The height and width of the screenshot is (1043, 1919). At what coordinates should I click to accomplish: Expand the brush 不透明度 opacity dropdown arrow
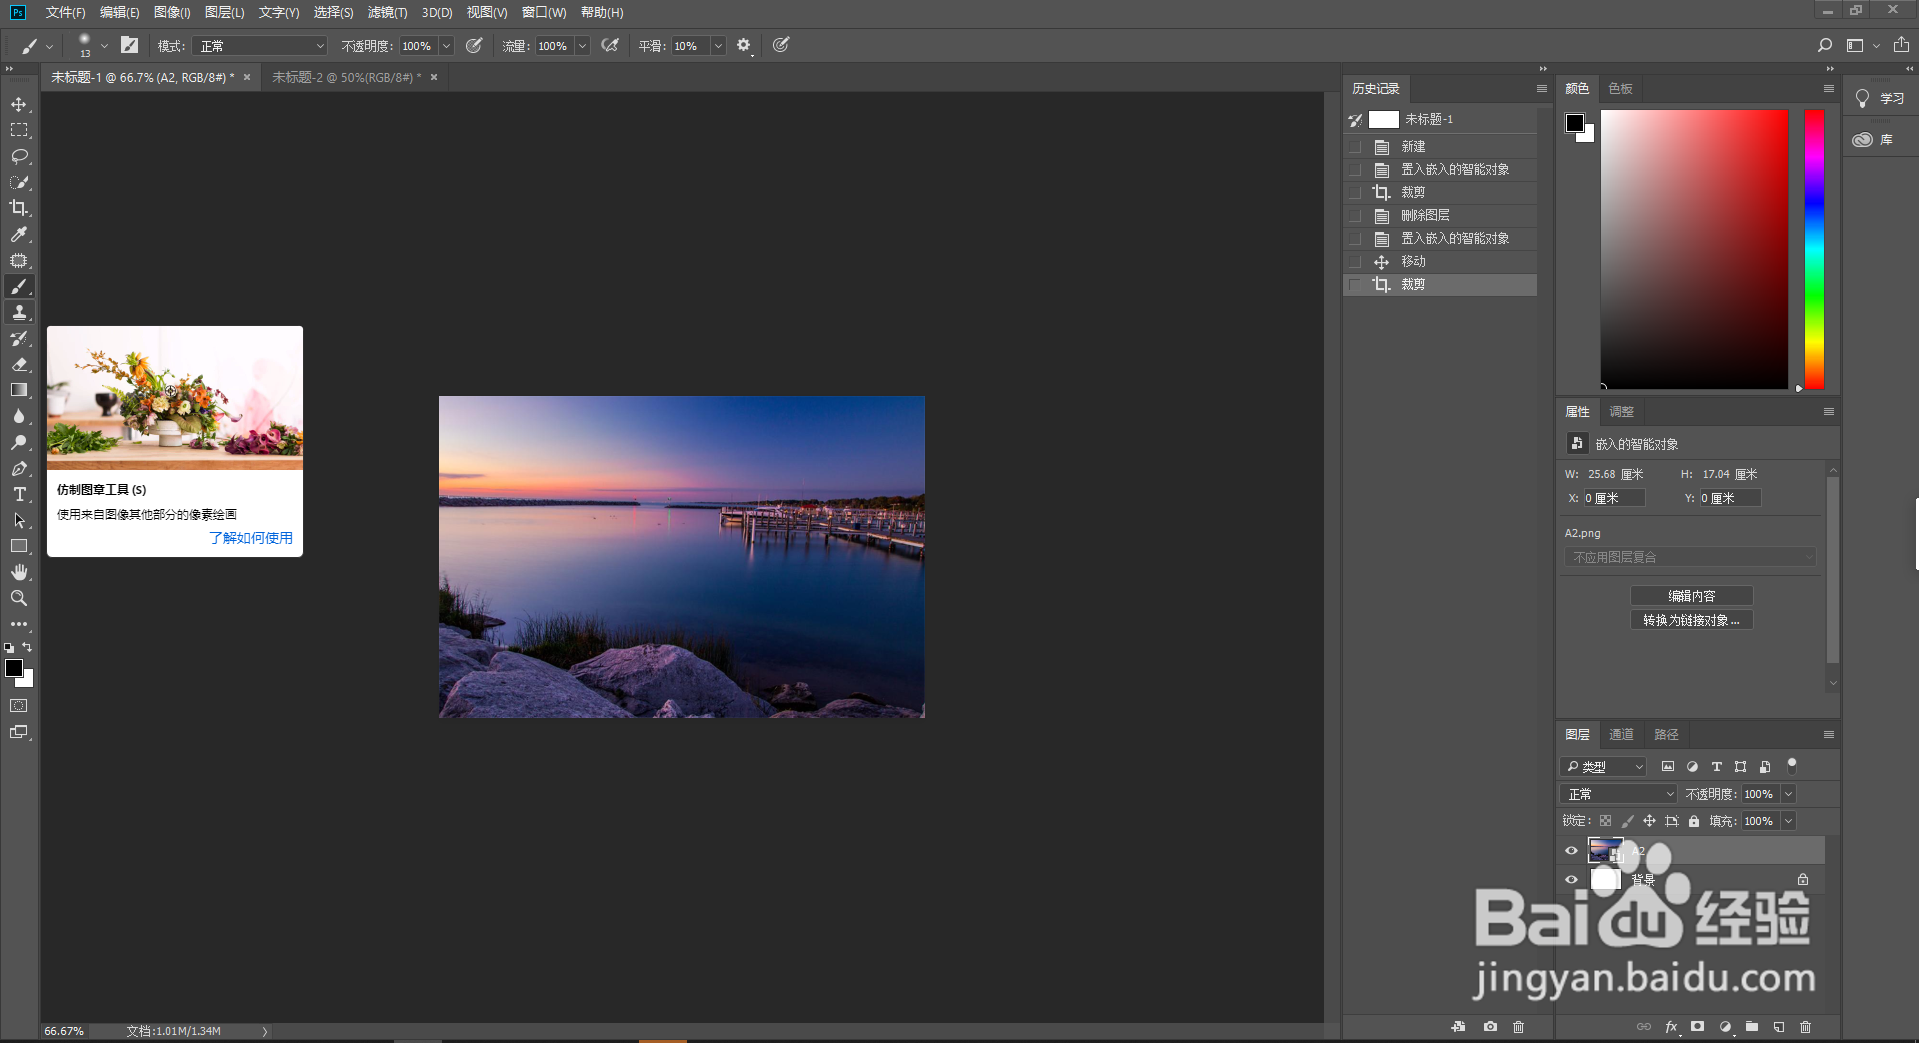click(446, 46)
